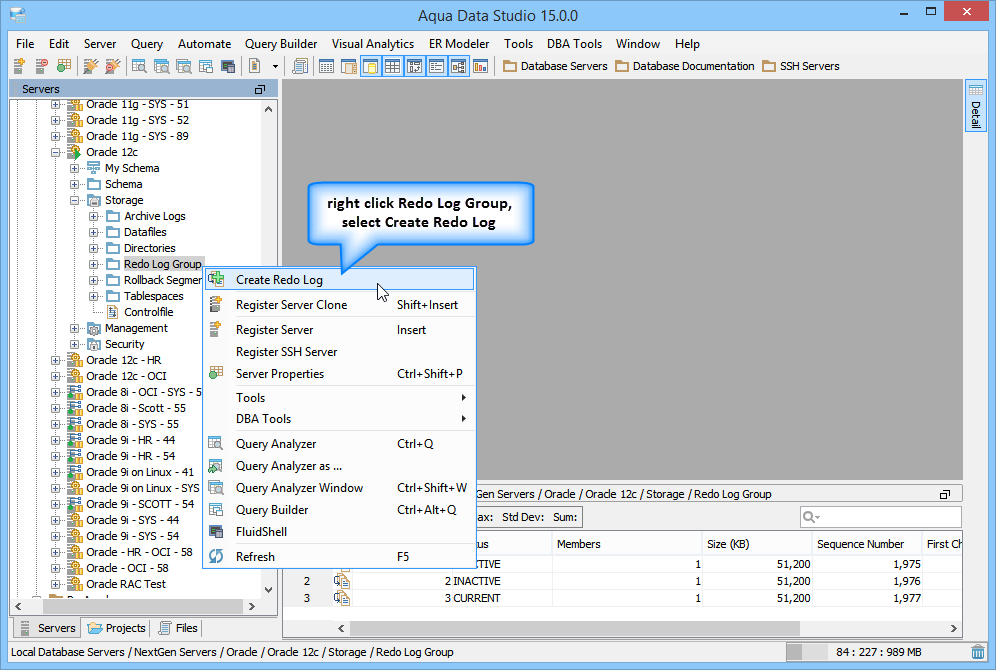Click the FluidShell icon in context menu
Viewport: 996px width, 670px height.
216,532
